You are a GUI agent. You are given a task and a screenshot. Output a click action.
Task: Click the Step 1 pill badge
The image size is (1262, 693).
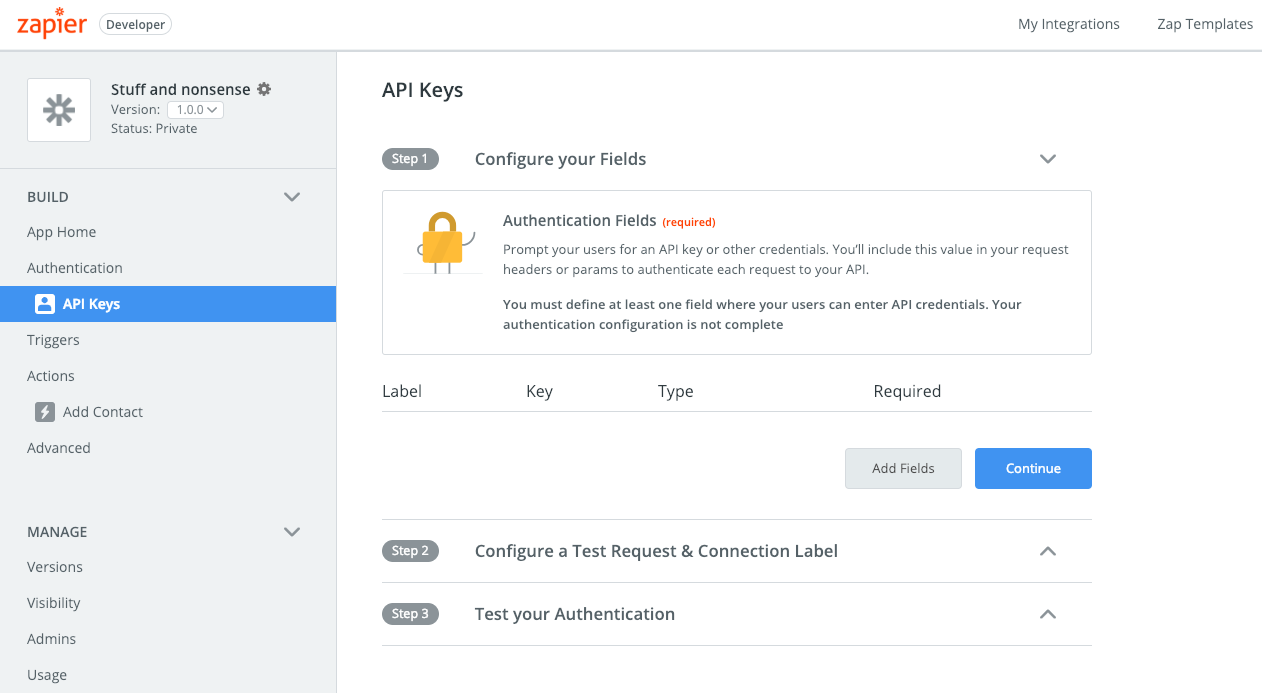click(x=410, y=158)
